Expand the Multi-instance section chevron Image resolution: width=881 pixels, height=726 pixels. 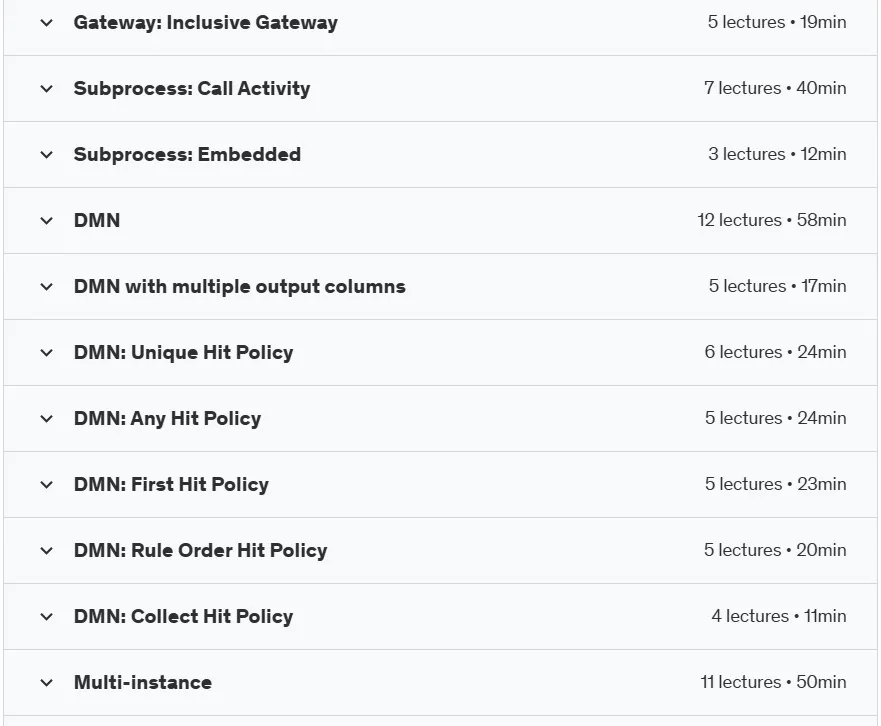click(x=47, y=683)
